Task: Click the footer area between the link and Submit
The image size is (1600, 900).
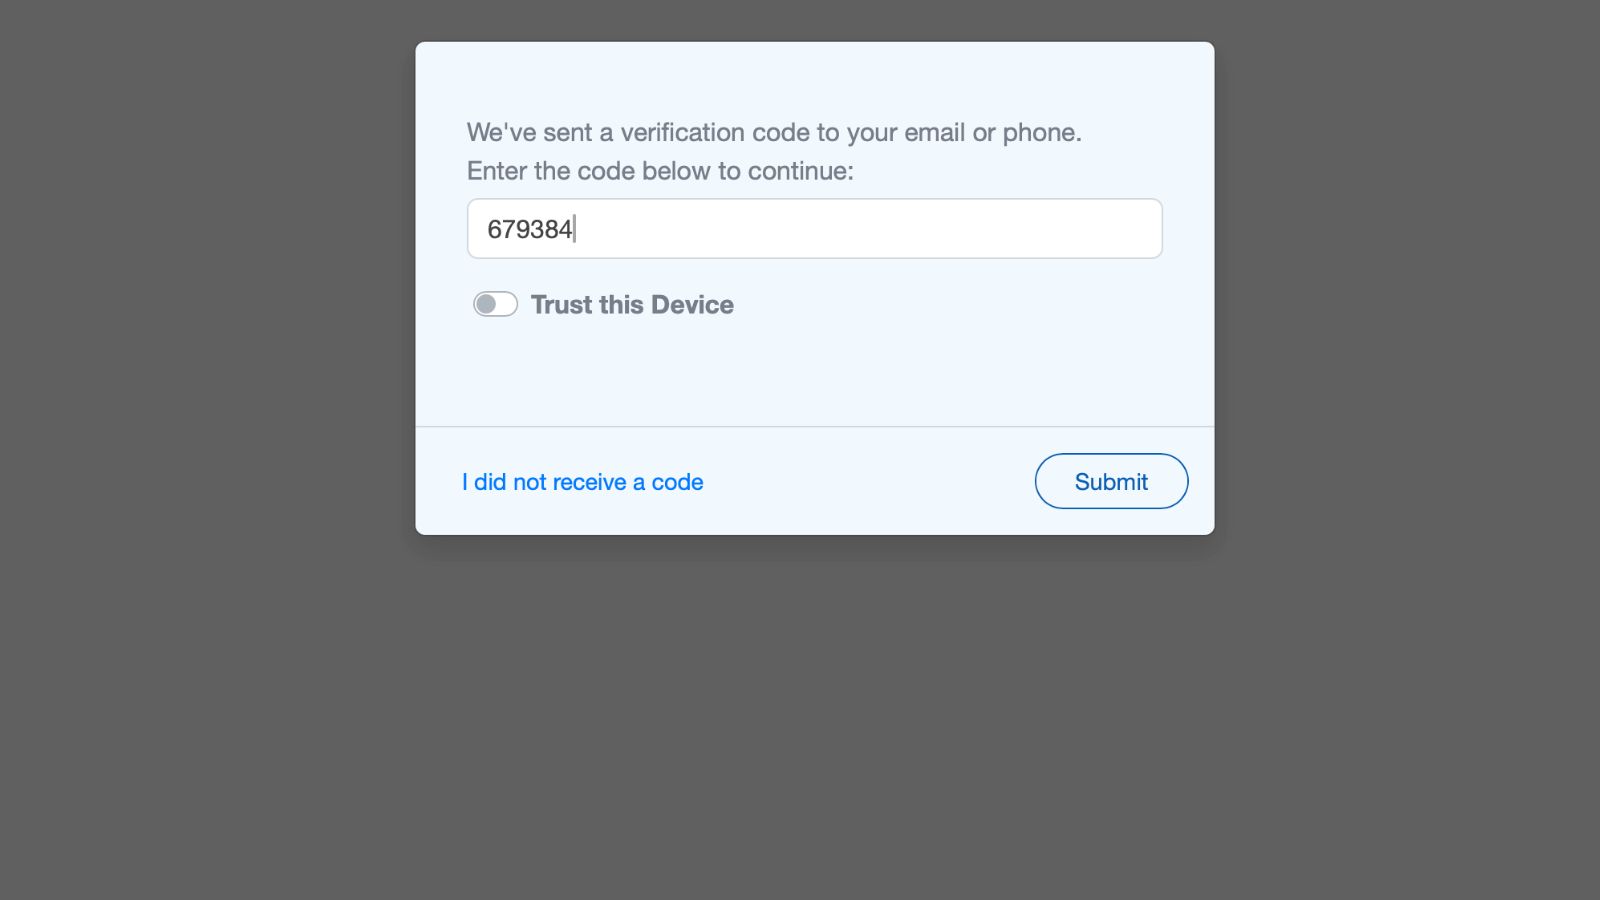Action: click(x=868, y=481)
